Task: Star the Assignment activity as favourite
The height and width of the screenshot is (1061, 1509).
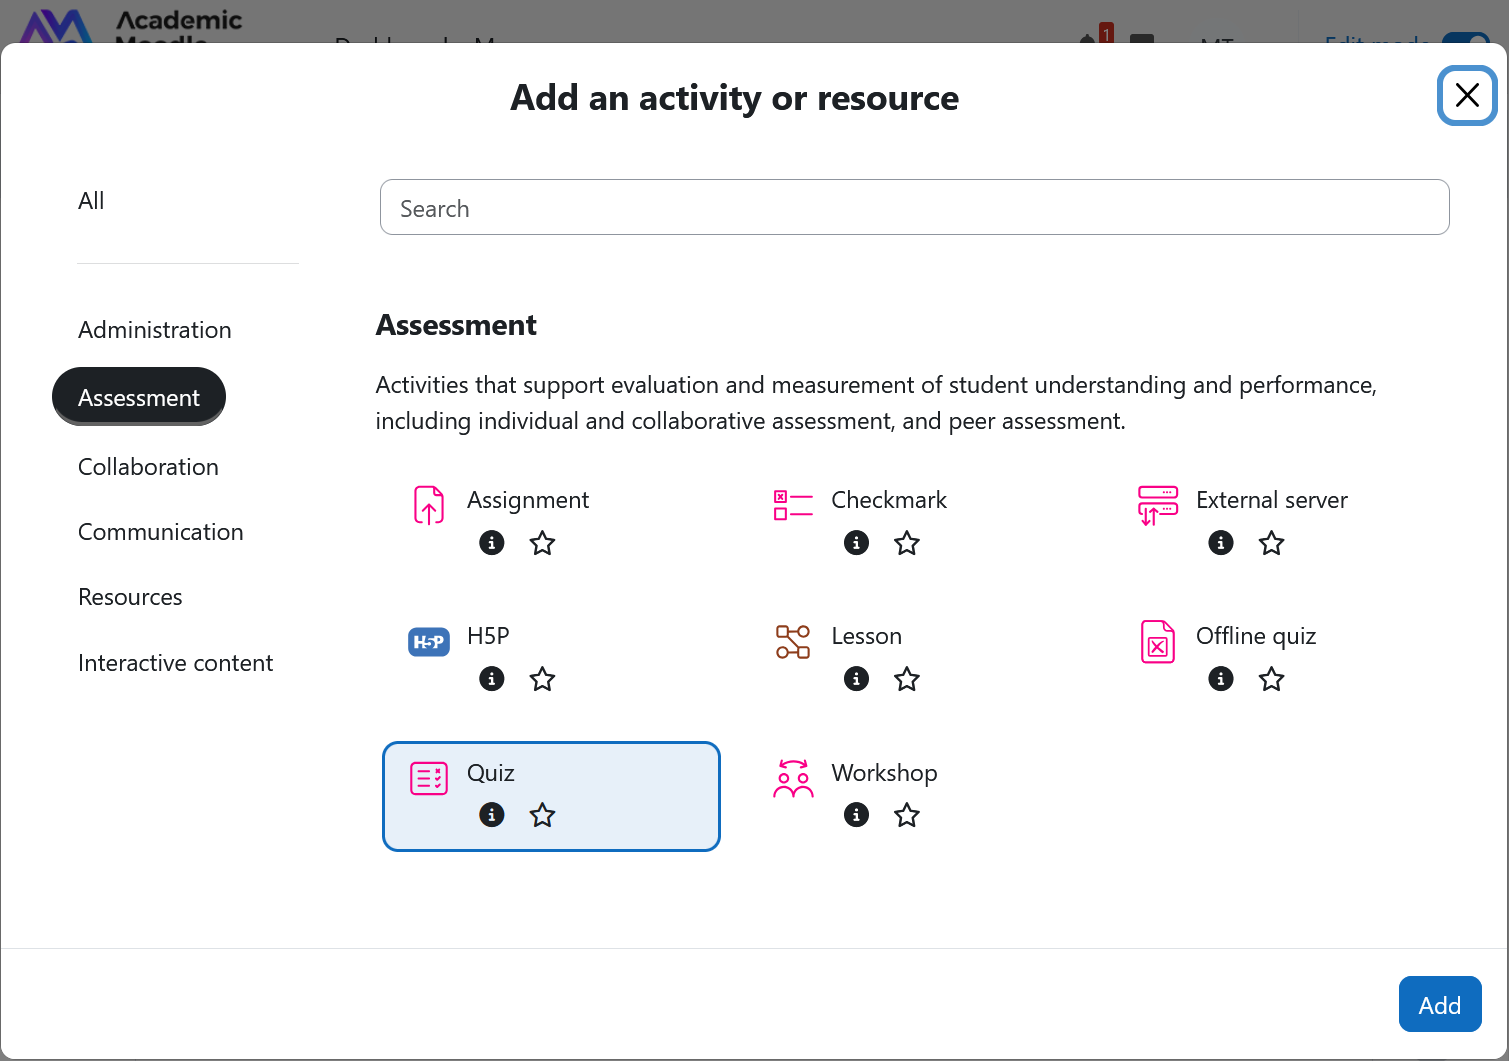Action: click(542, 543)
